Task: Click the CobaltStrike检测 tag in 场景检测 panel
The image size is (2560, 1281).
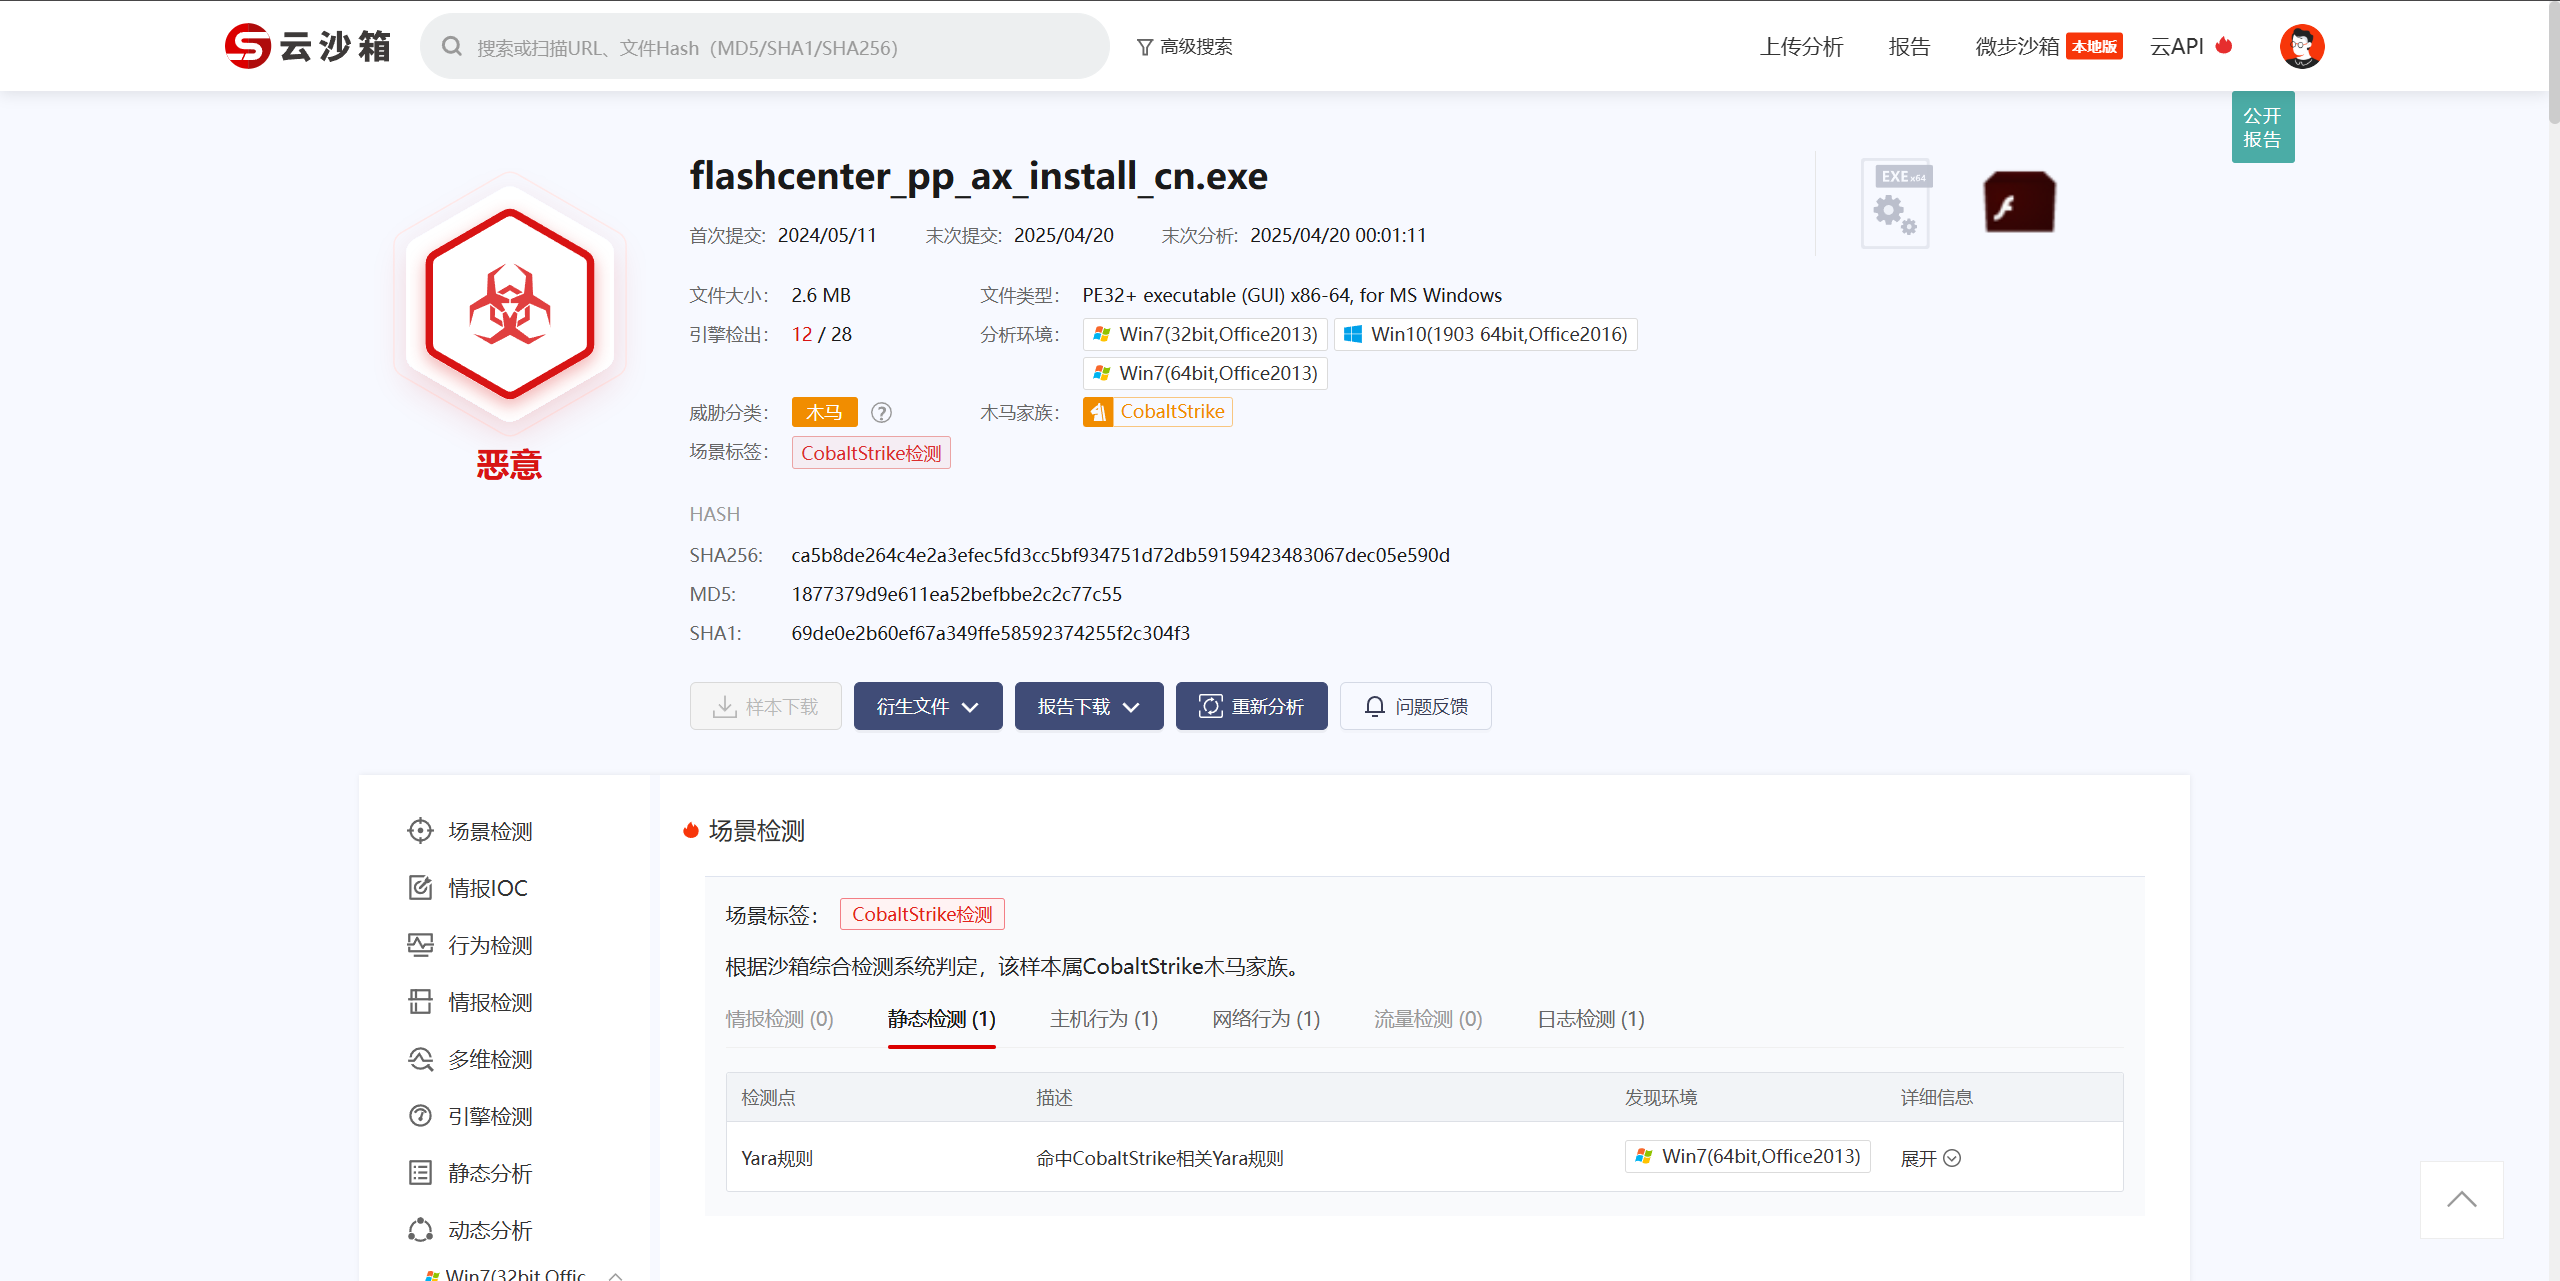Action: coord(922,914)
